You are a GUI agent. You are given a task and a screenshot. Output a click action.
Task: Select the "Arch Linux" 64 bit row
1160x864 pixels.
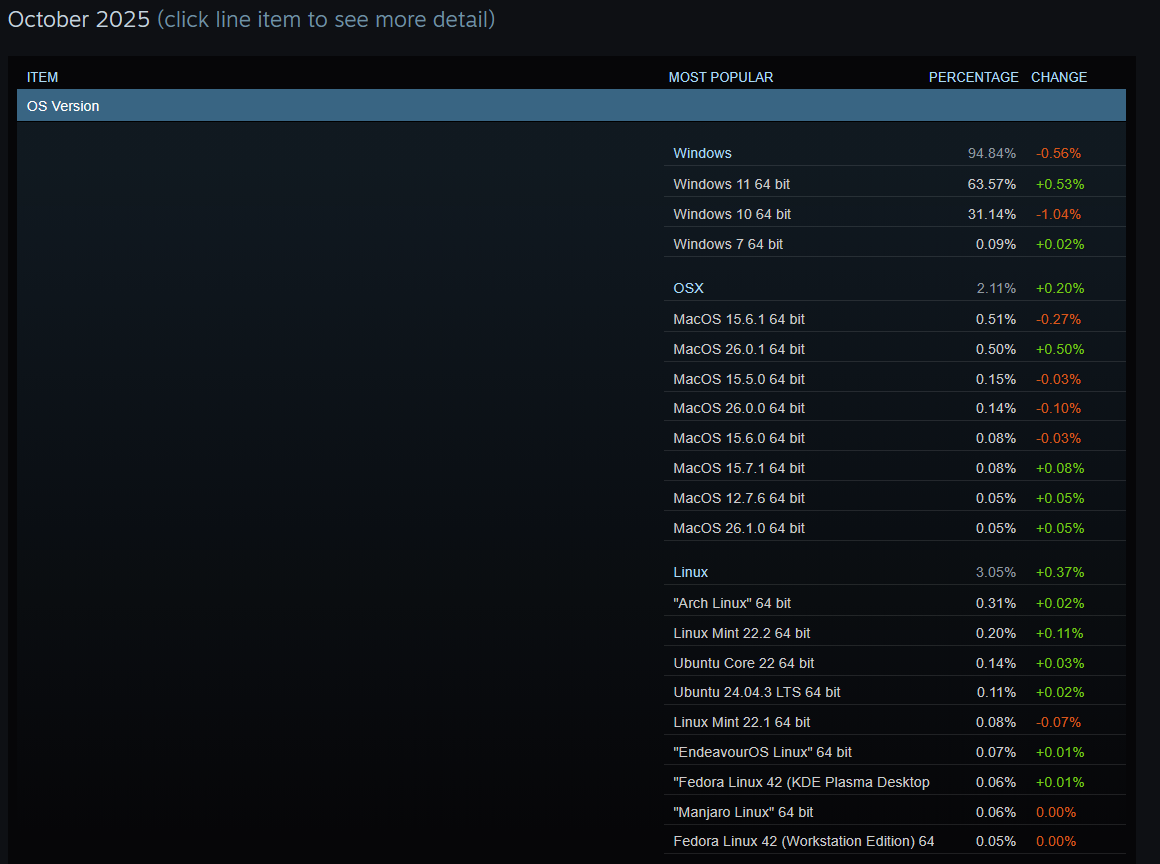(x=895, y=603)
